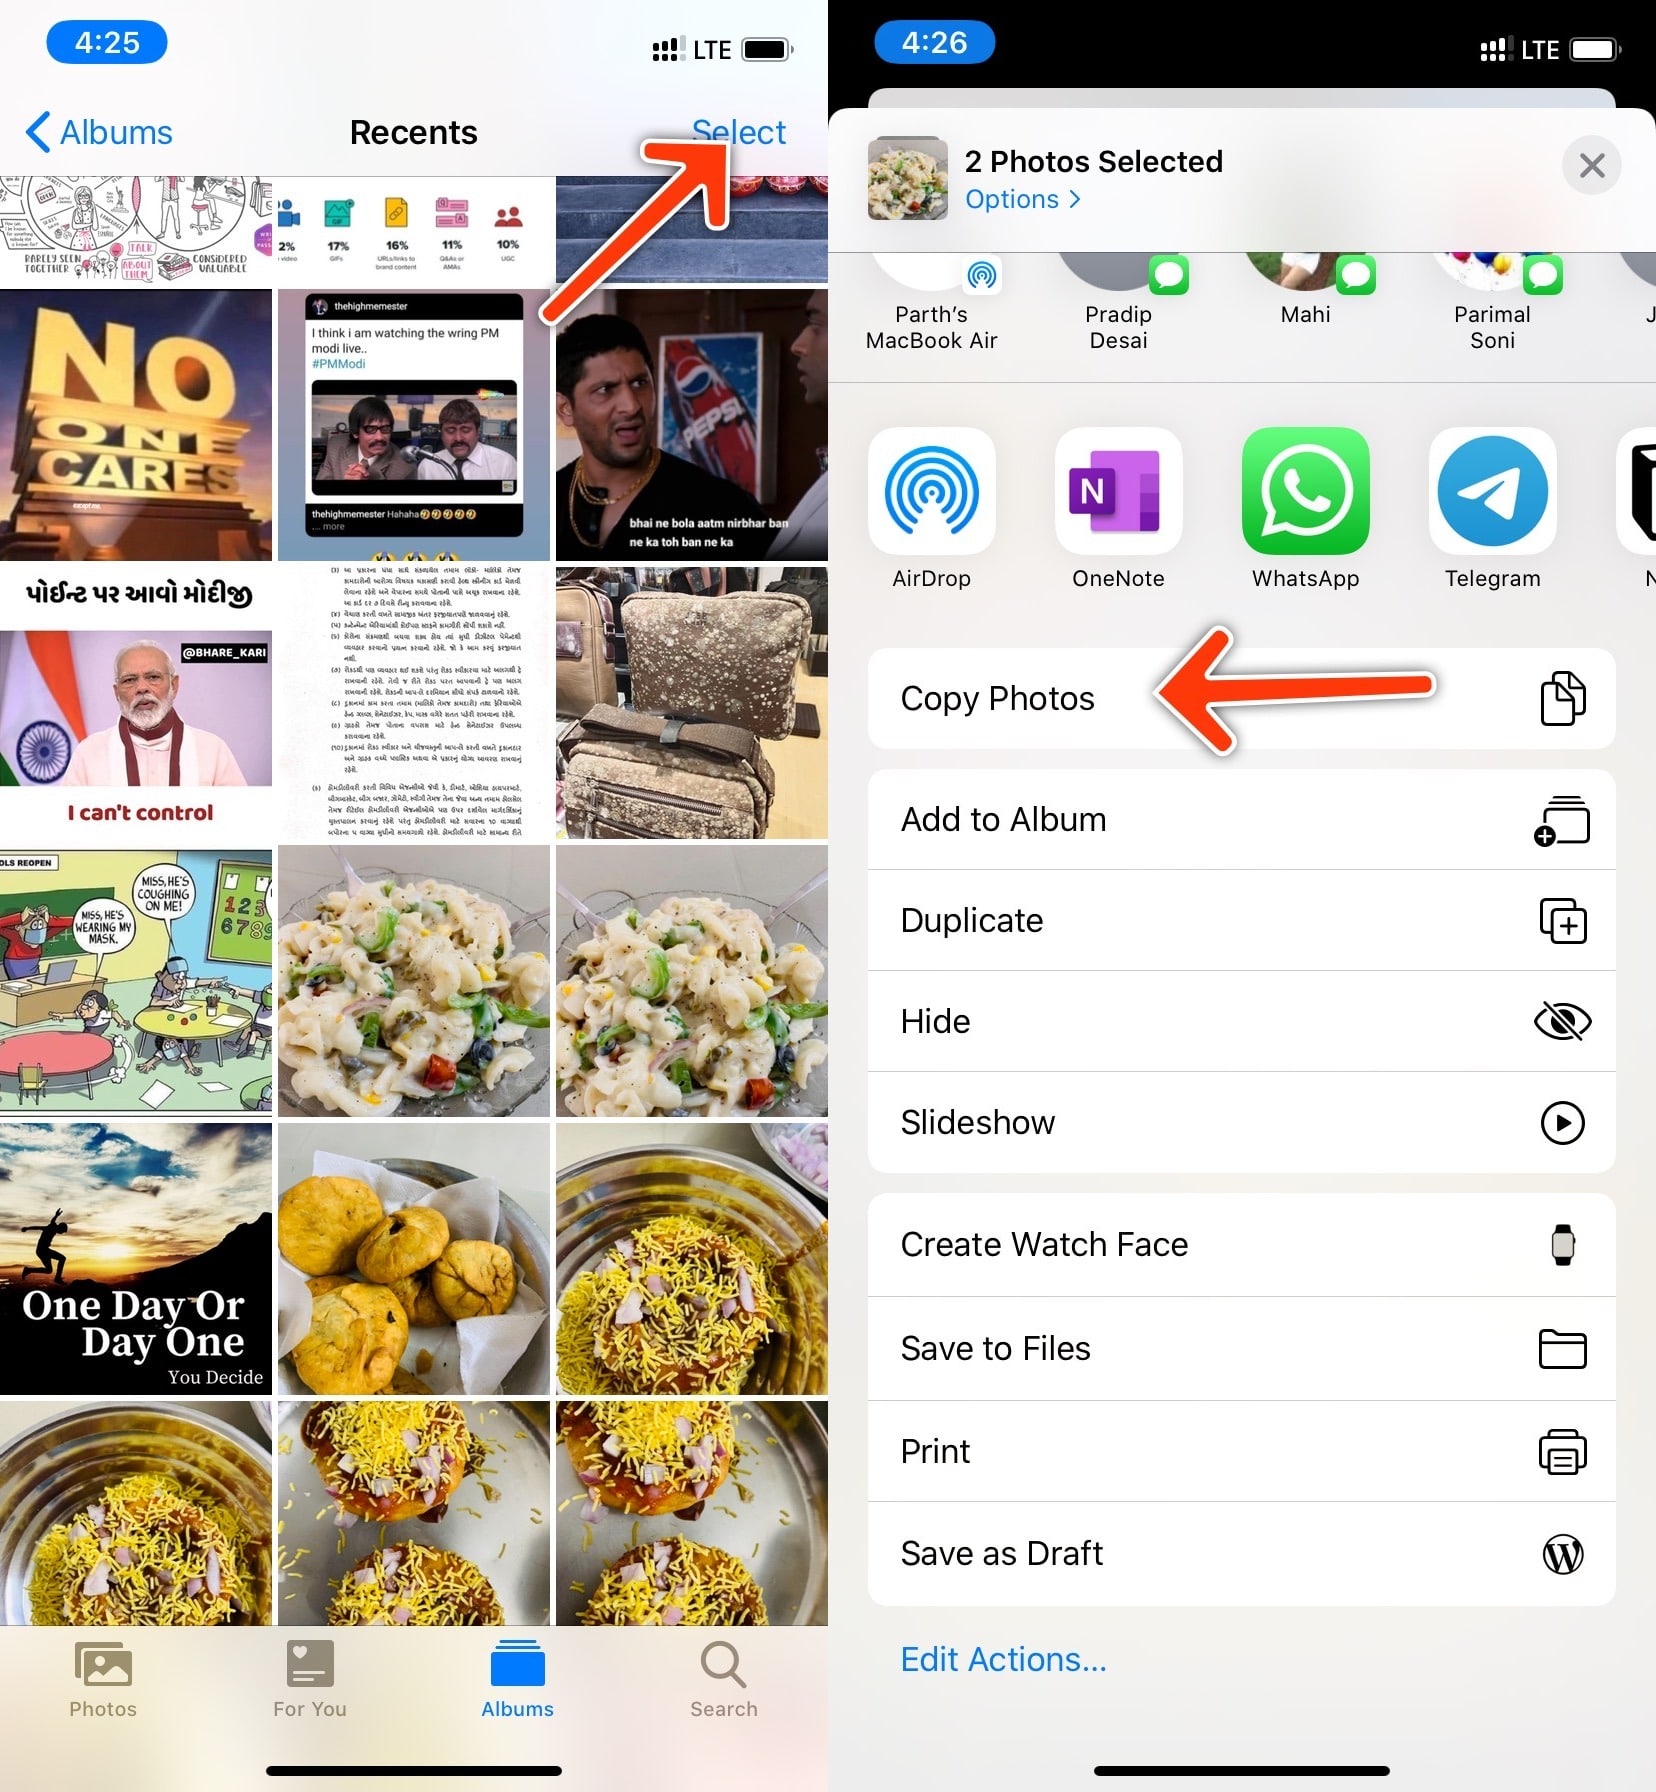Share photos via AirDrop
This screenshot has width=1656, height=1792.
(x=931, y=510)
